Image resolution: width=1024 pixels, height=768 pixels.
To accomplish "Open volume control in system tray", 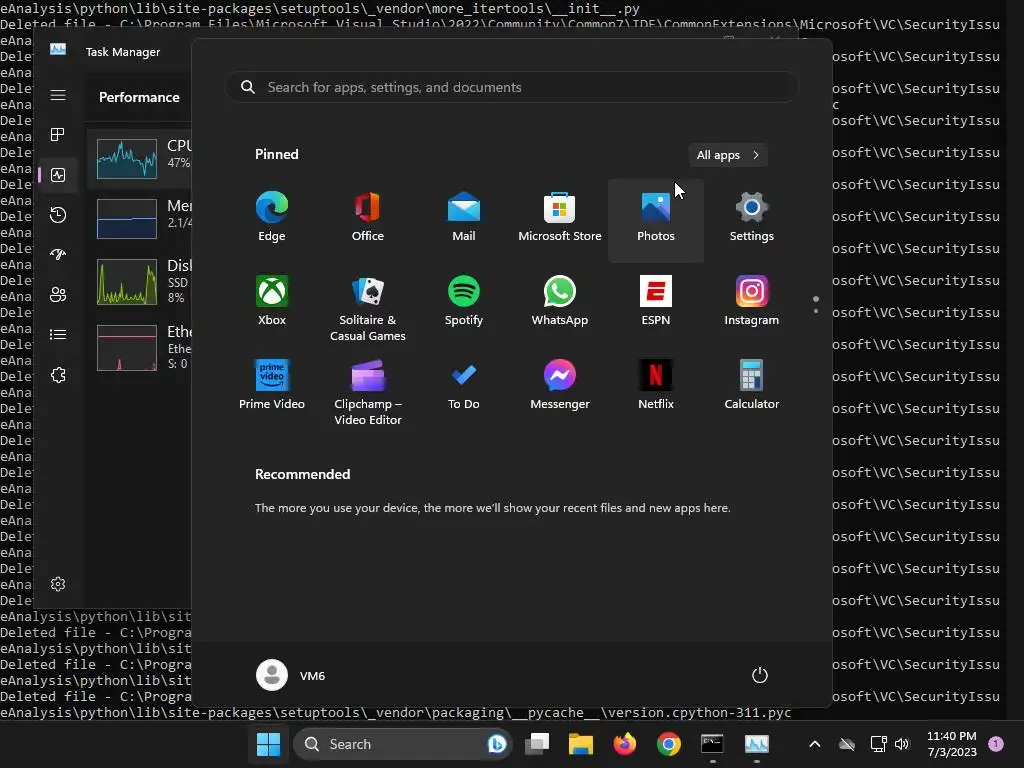I will pos(902,744).
